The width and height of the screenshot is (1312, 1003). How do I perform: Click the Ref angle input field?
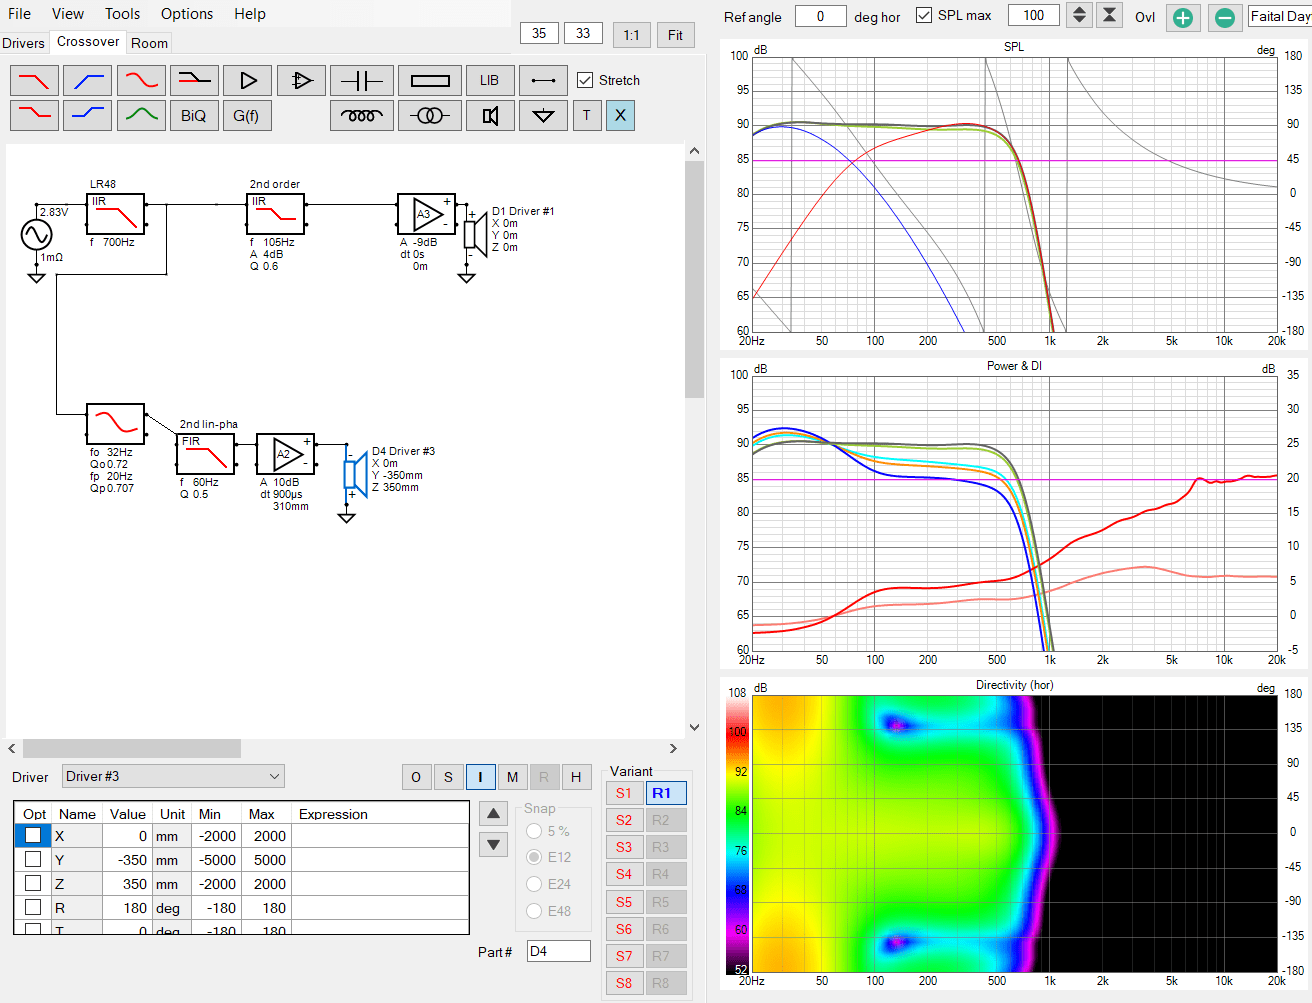pos(820,16)
